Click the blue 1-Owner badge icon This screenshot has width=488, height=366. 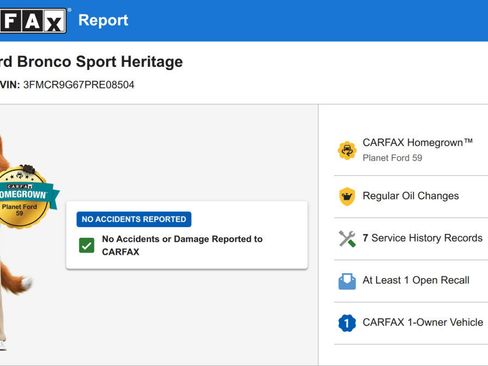pyautogui.click(x=347, y=323)
